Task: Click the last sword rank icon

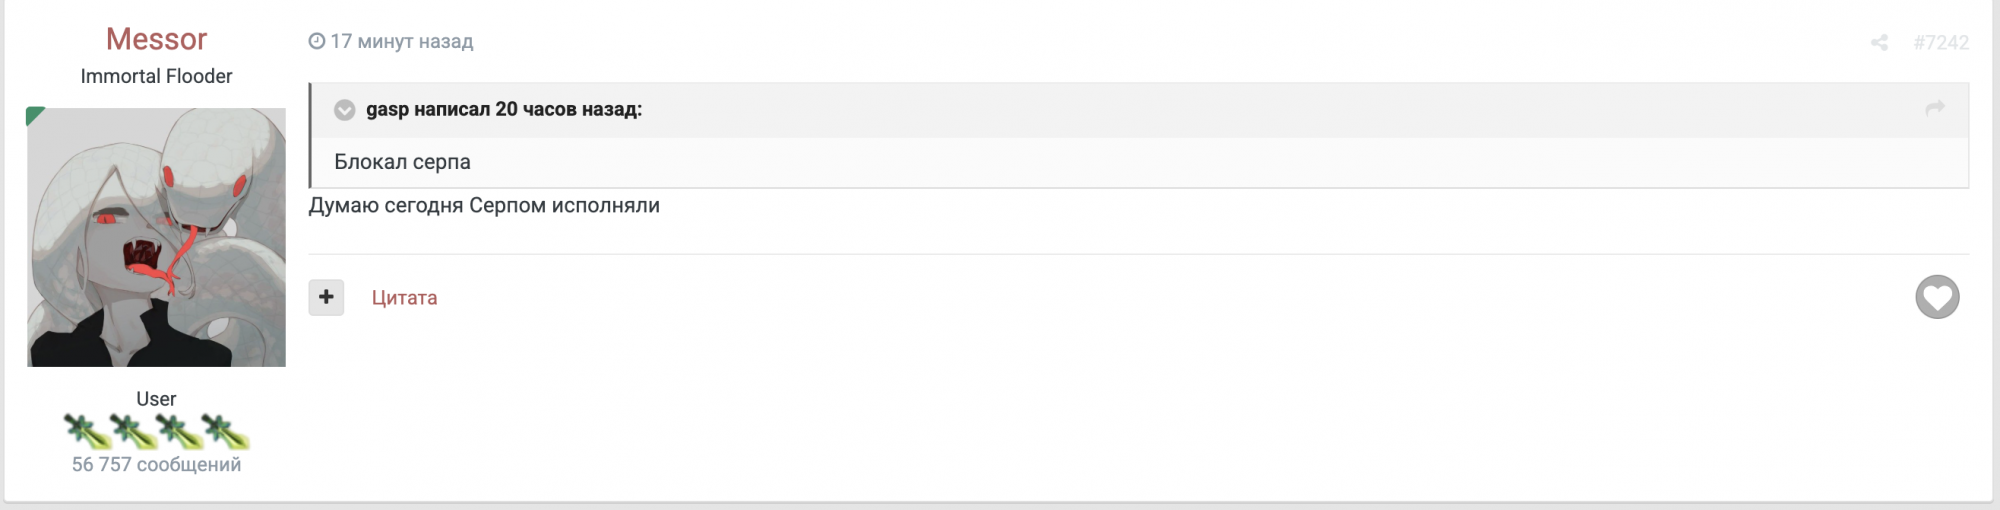Action: click(226, 431)
